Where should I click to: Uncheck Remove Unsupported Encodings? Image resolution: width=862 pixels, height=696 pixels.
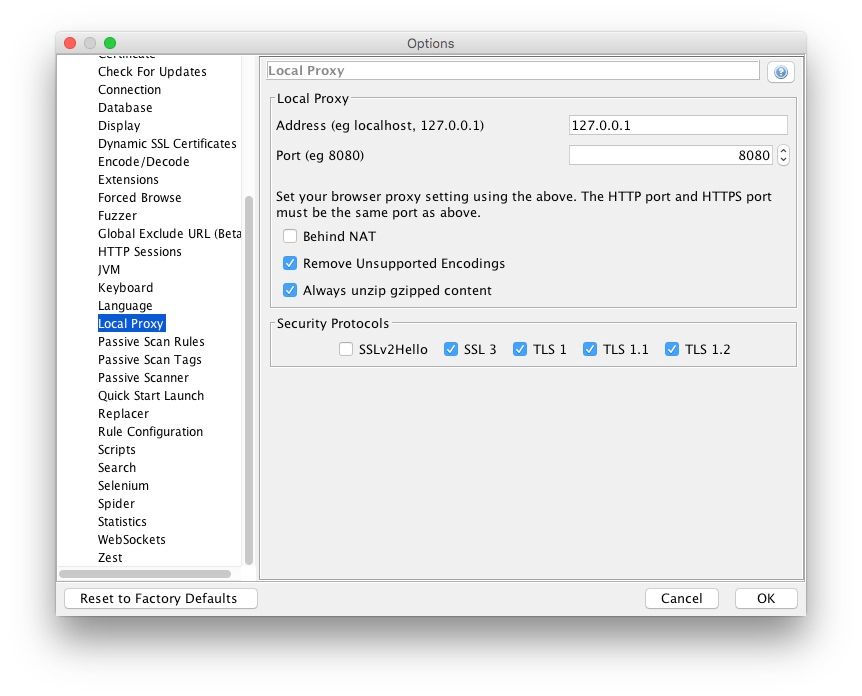click(x=290, y=263)
